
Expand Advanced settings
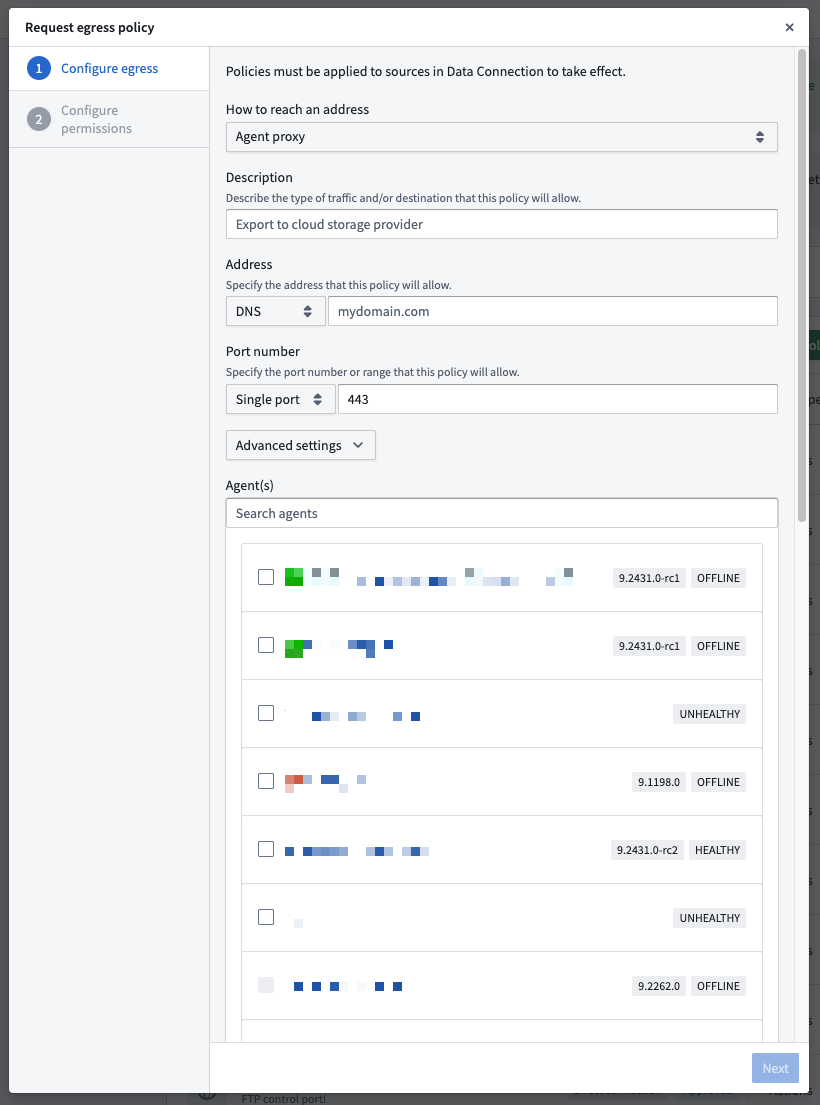click(300, 444)
